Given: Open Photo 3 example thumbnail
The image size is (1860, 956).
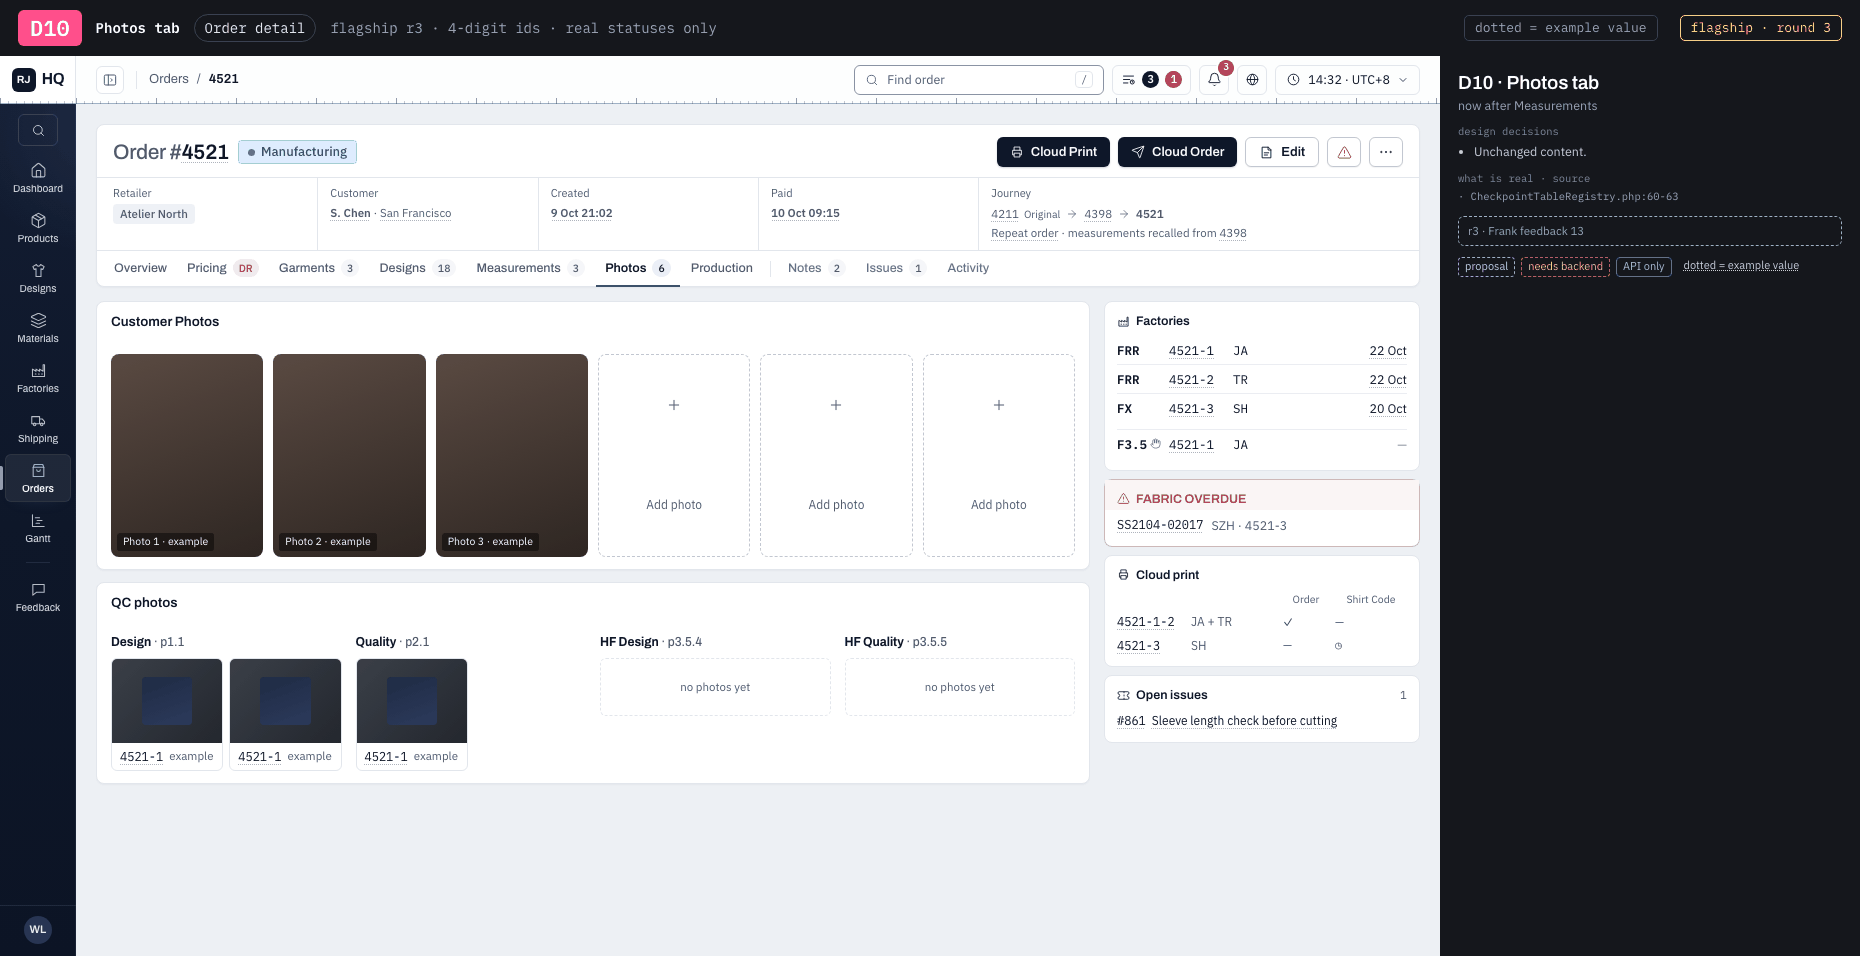Looking at the screenshot, I should [512, 455].
